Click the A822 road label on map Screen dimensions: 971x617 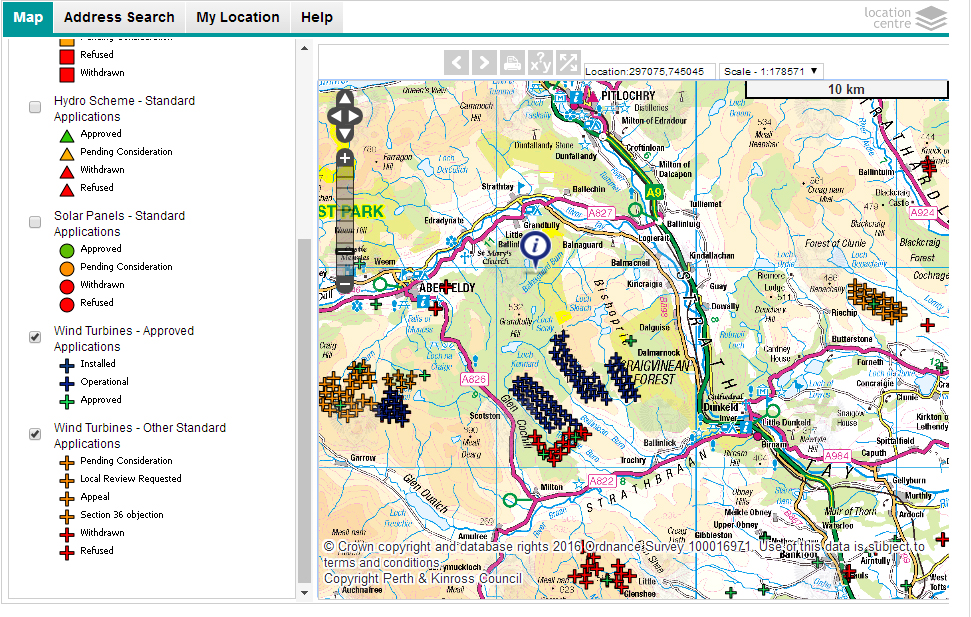601,481
